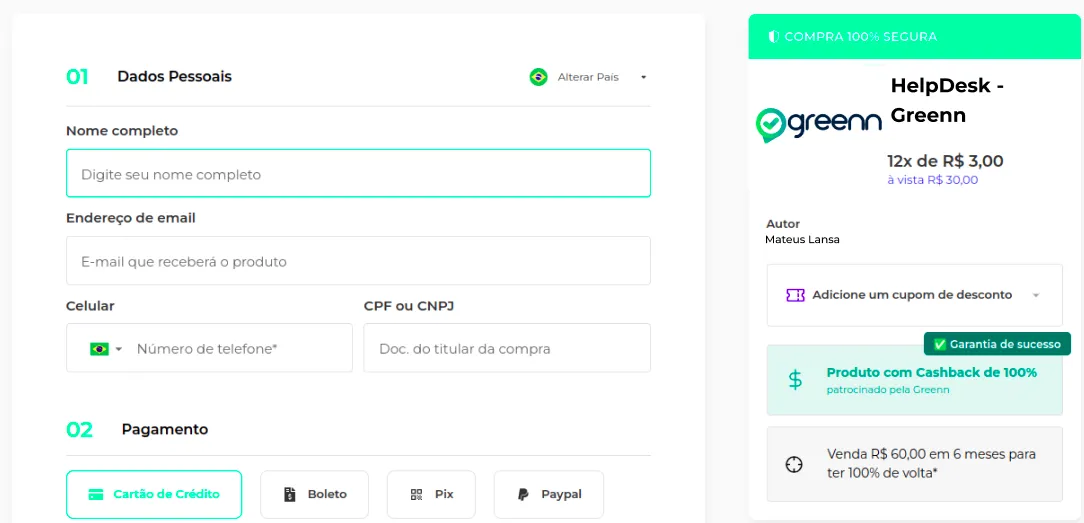This screenshot has height=523, width=1084.
Task: Select Boleto payment method
Action: [x=315, y=495]
